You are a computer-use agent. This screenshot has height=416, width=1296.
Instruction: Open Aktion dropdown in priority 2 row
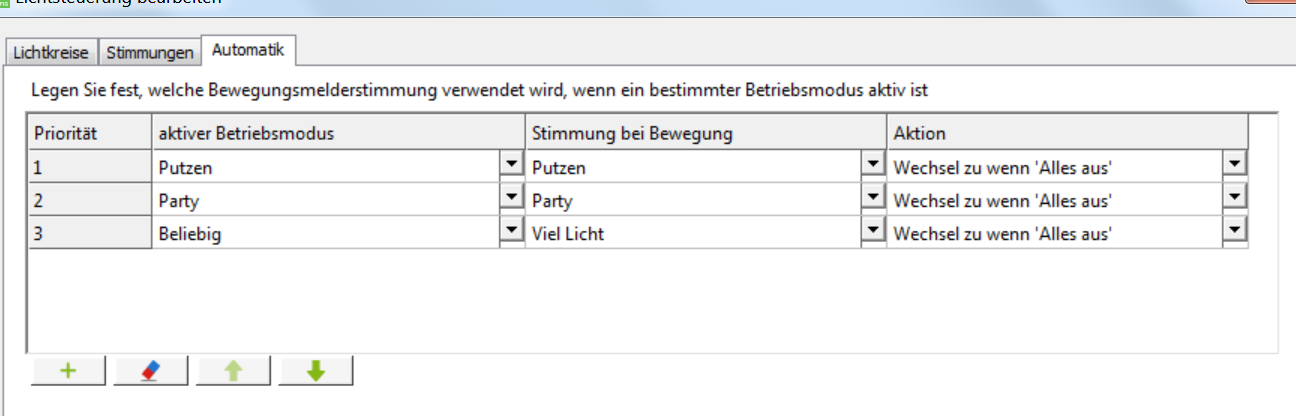(1235, 198)
